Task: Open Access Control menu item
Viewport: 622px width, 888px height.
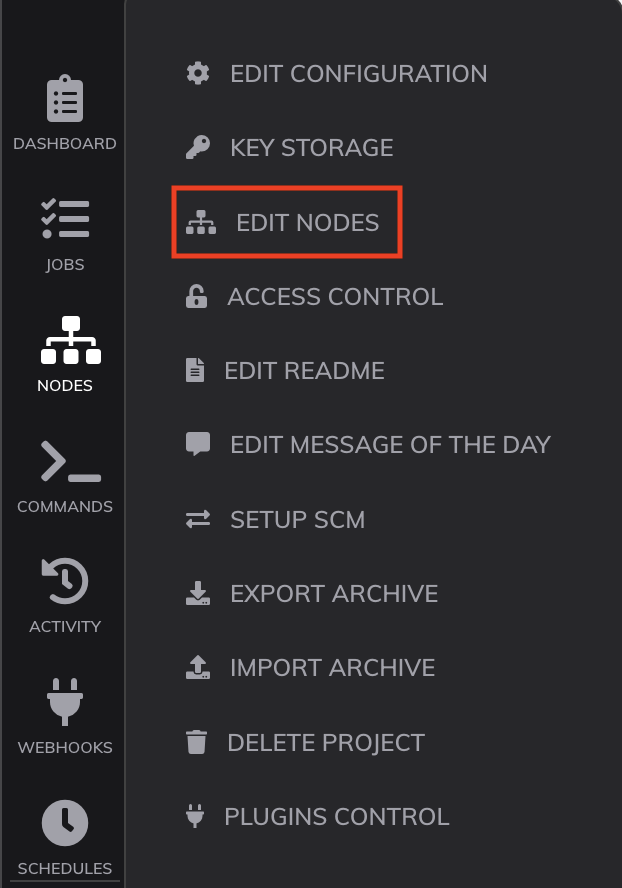Action: pyautogui.click(x=314, y=297)
